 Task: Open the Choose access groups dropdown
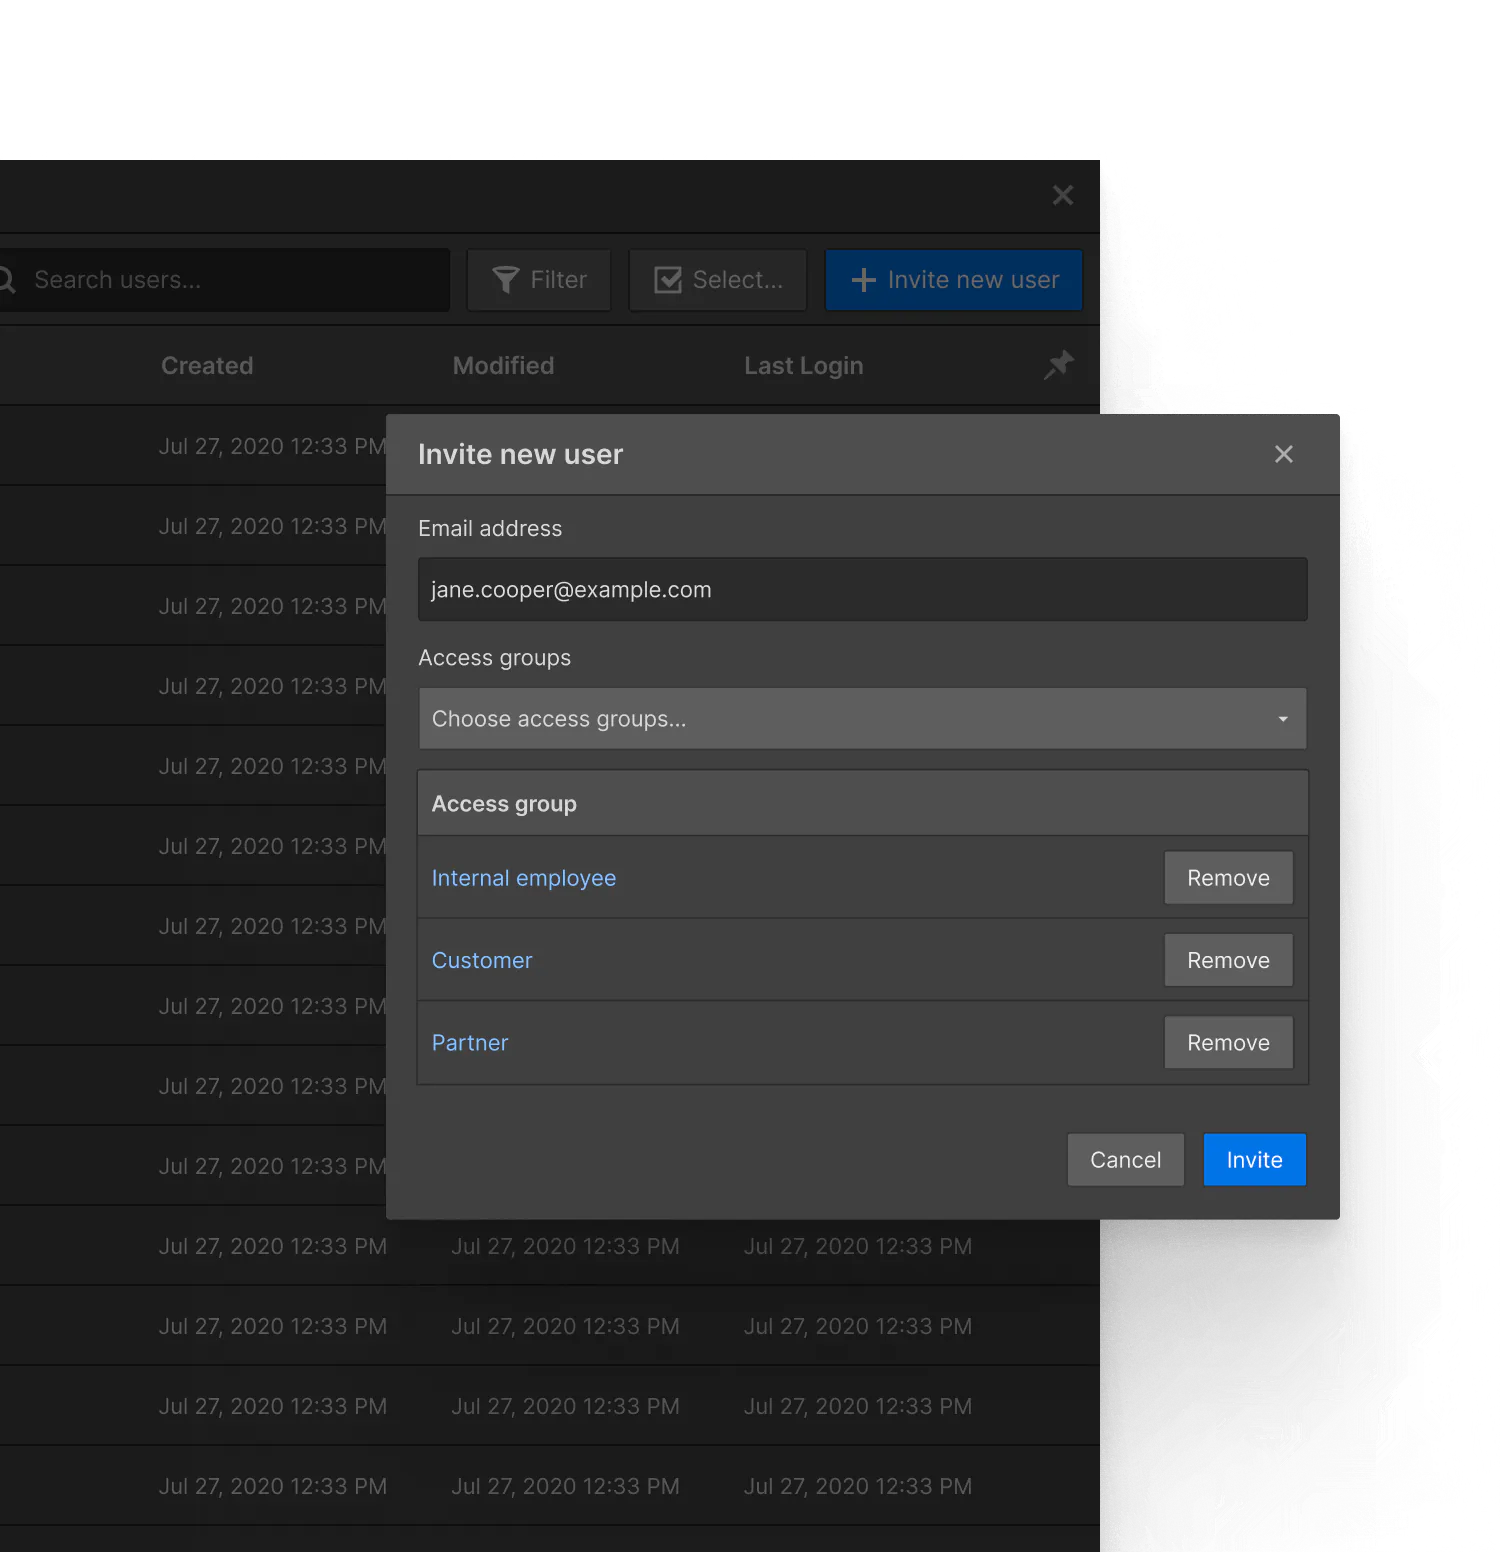click(862, 718)
